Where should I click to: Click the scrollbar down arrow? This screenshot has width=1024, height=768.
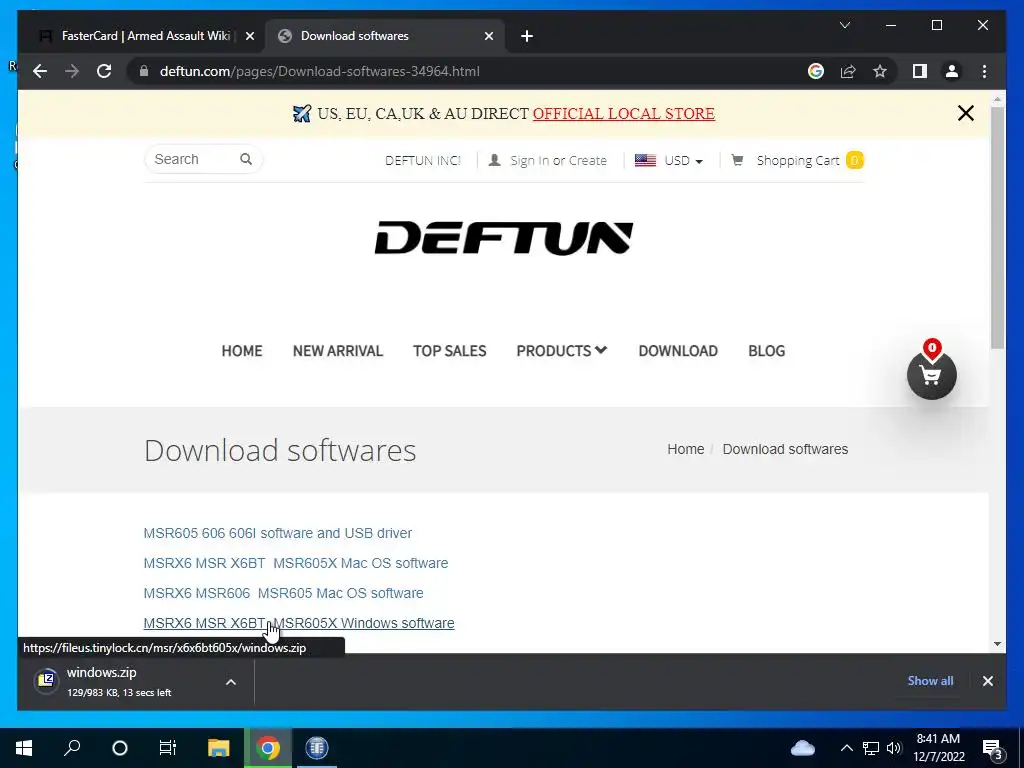coord(997,644)
